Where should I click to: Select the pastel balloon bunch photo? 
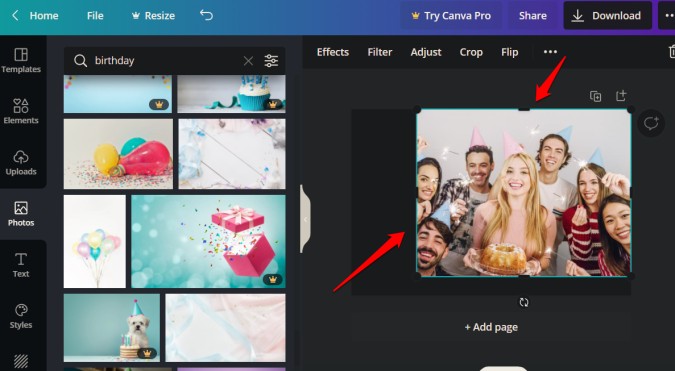[95, 241]
